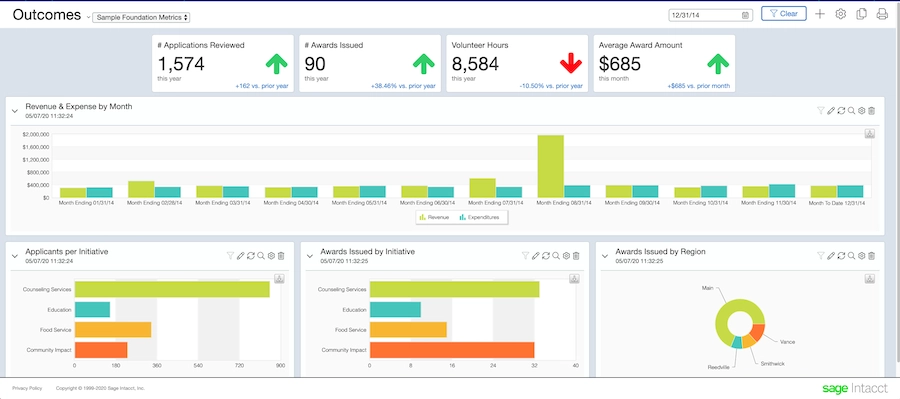Click the 12/31/14 date input field
Screen dimensions: 900x399
711,16
